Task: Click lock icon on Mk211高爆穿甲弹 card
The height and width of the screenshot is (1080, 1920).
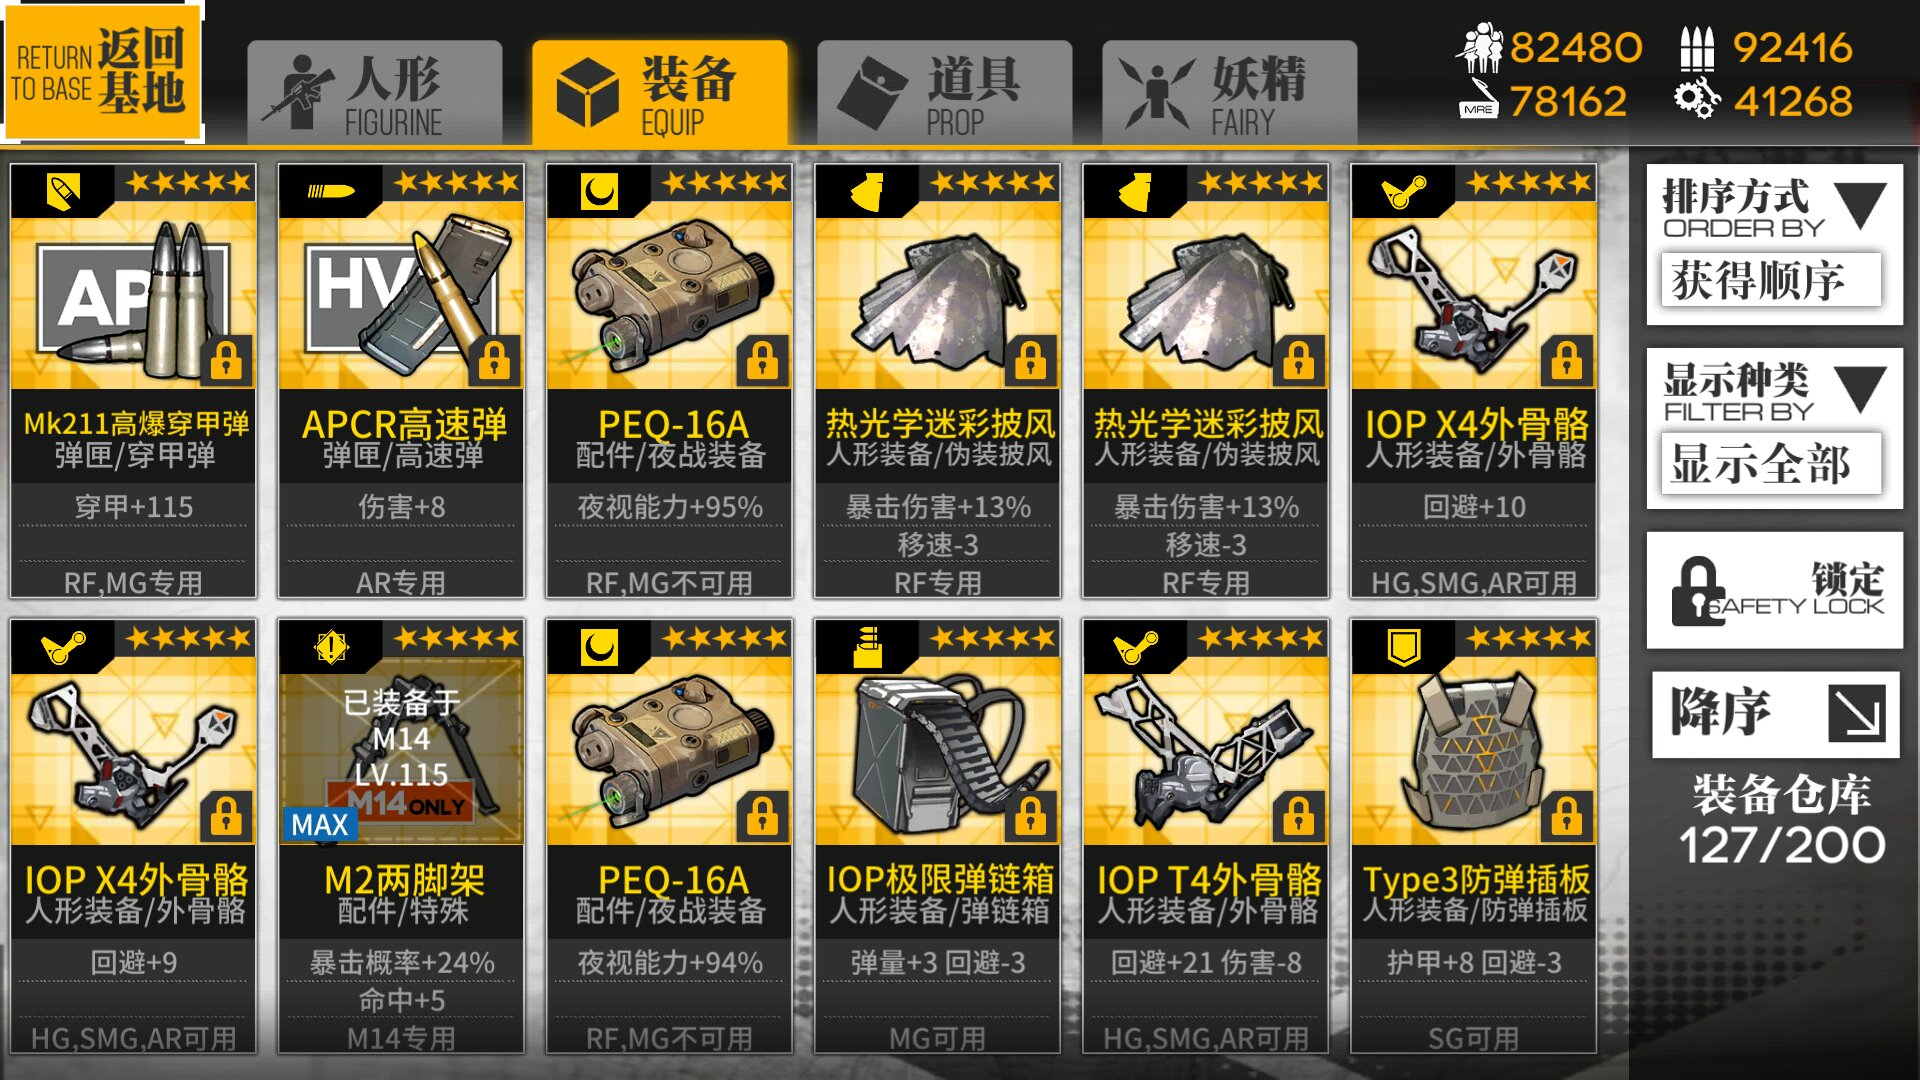Action: (226, 361)
